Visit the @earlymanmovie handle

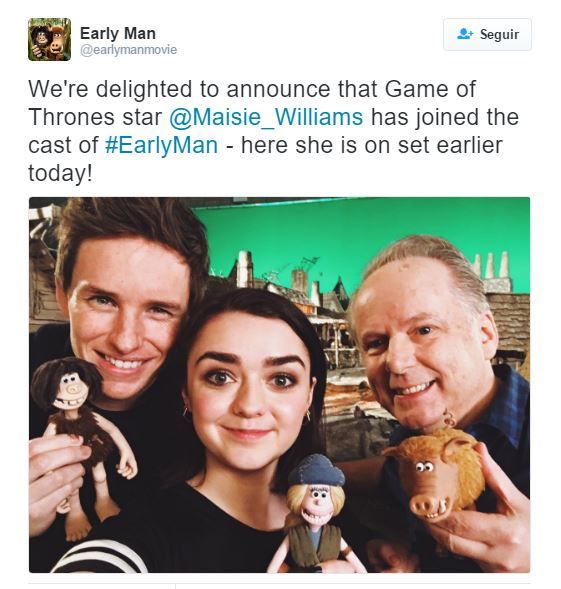tap(128, 50)
